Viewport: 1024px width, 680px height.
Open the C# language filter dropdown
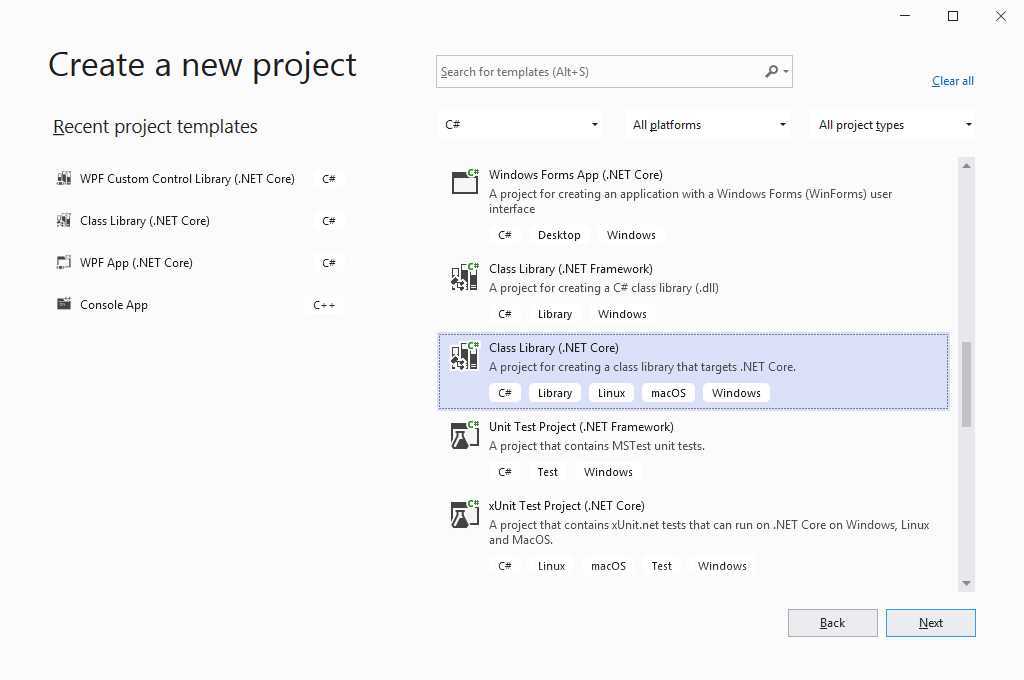pos(520,125)
